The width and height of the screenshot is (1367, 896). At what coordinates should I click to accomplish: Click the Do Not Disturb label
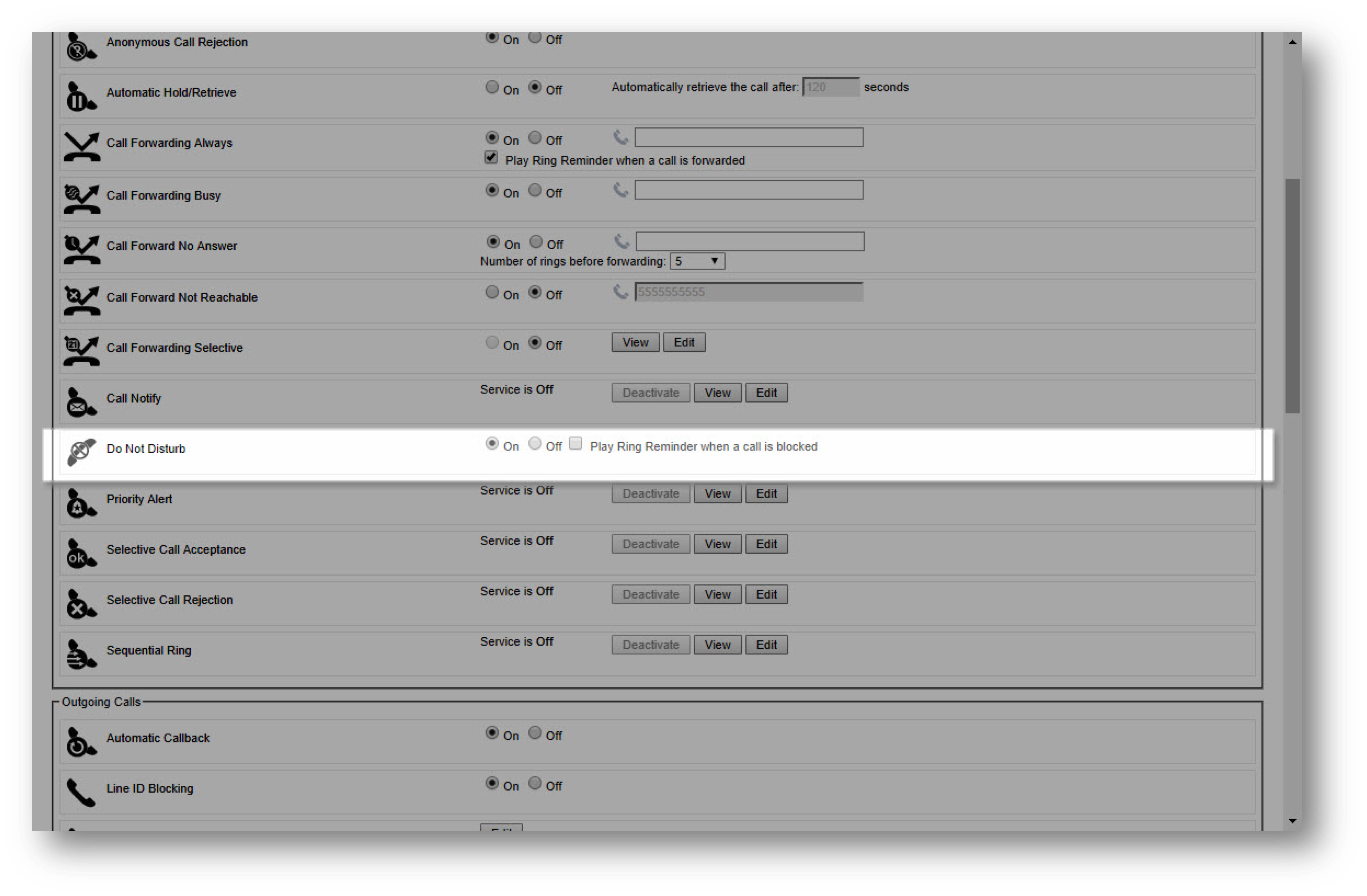(146, 449)
